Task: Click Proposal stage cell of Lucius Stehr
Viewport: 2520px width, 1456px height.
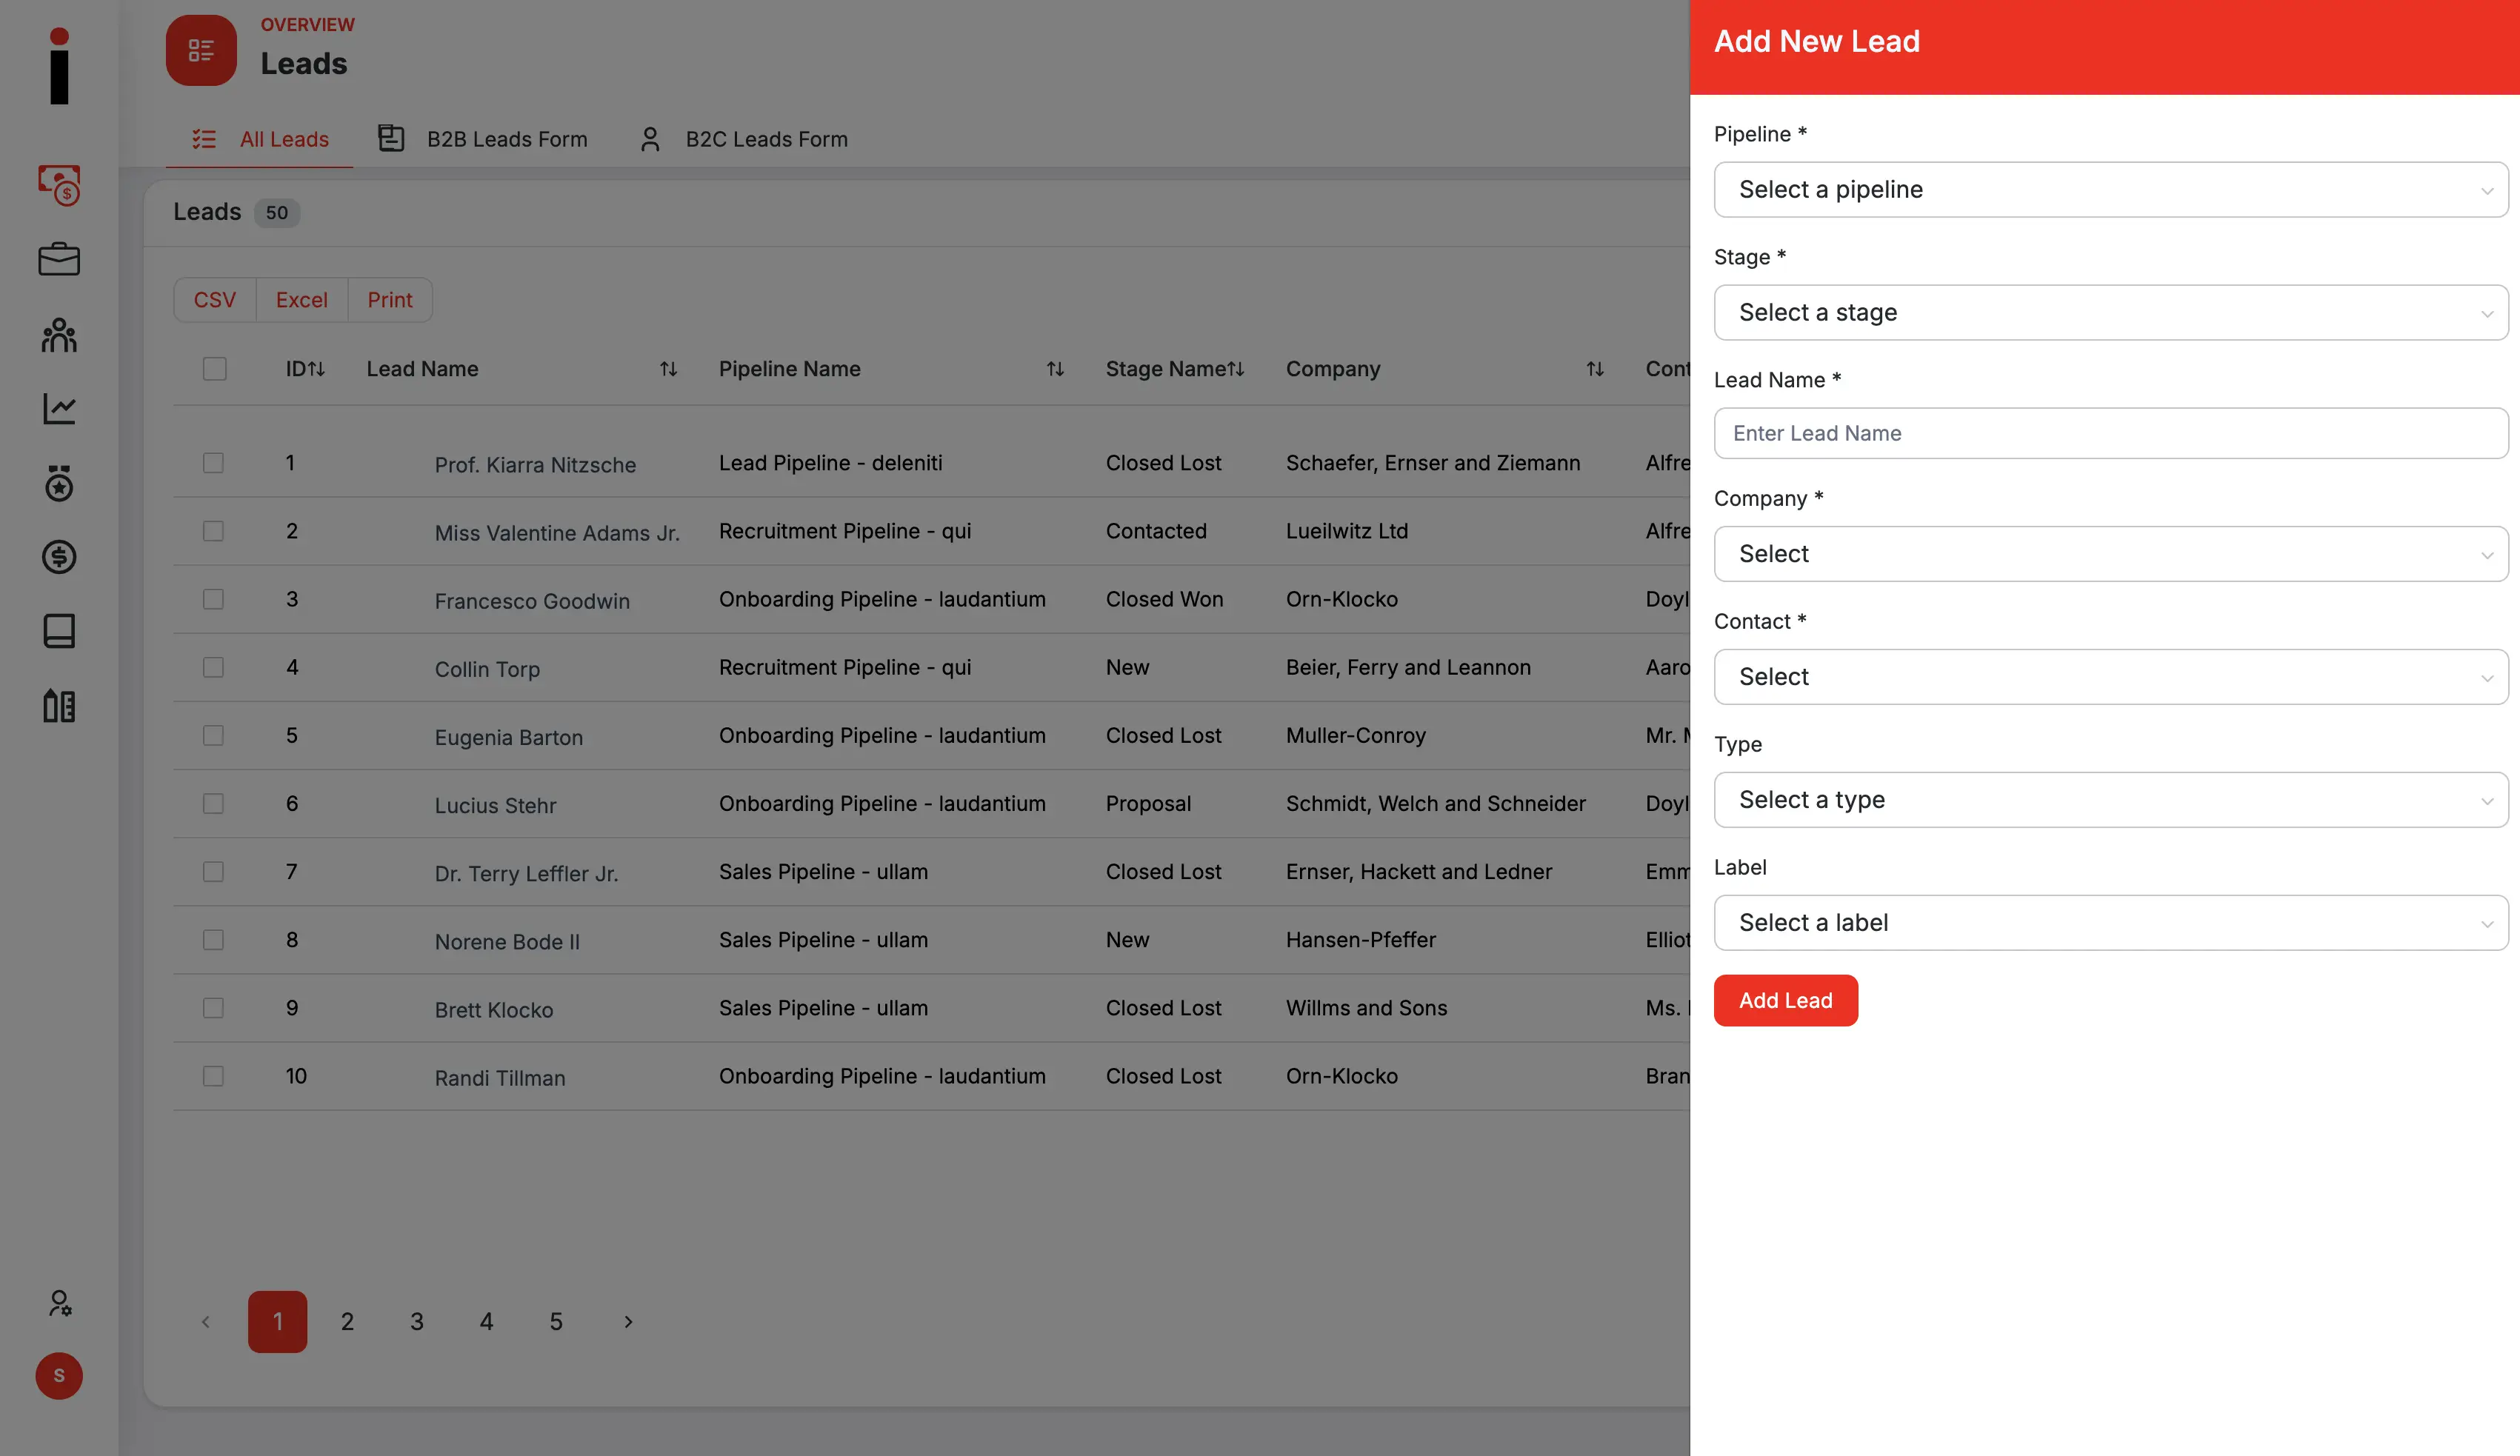Action: [1148, 804]
